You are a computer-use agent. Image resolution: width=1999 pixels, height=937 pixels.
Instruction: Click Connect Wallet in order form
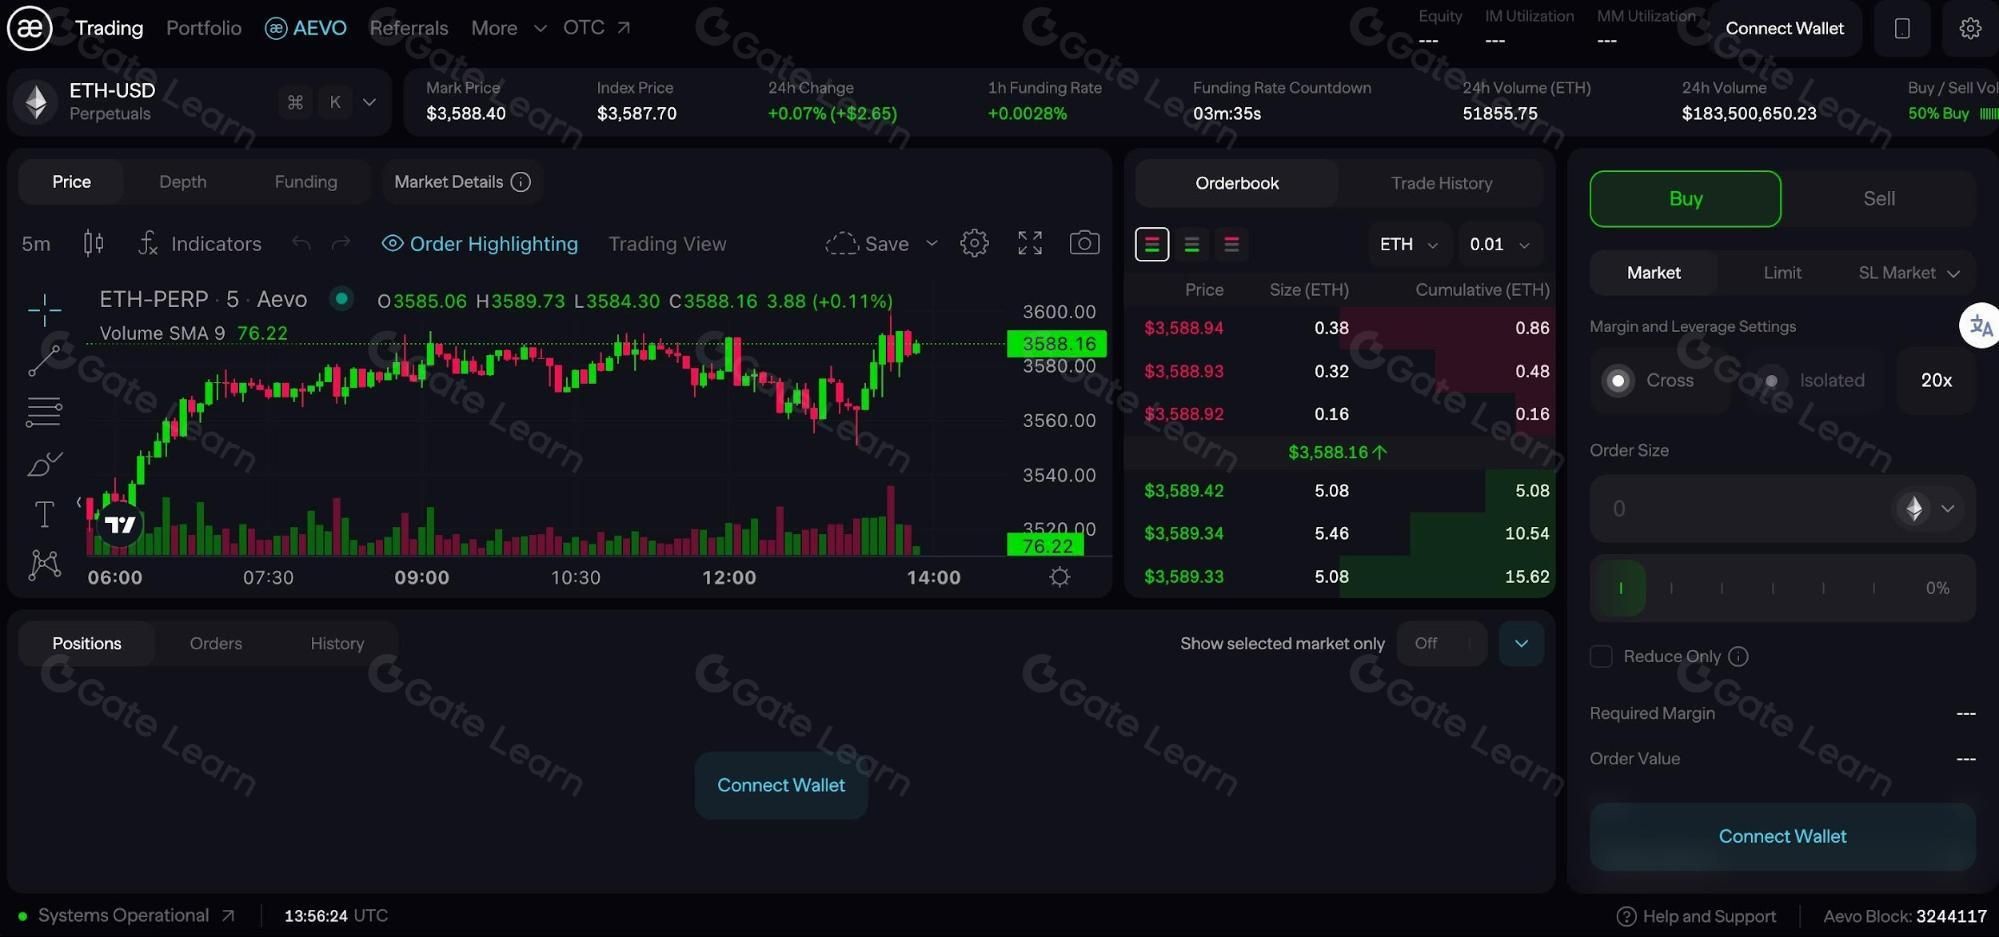pos(1782,836)
